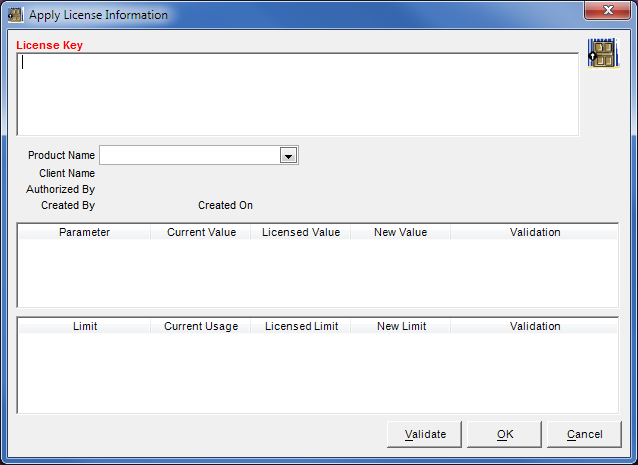Click the Parameter column header
The image size is (638, 465).
point(84,232)
